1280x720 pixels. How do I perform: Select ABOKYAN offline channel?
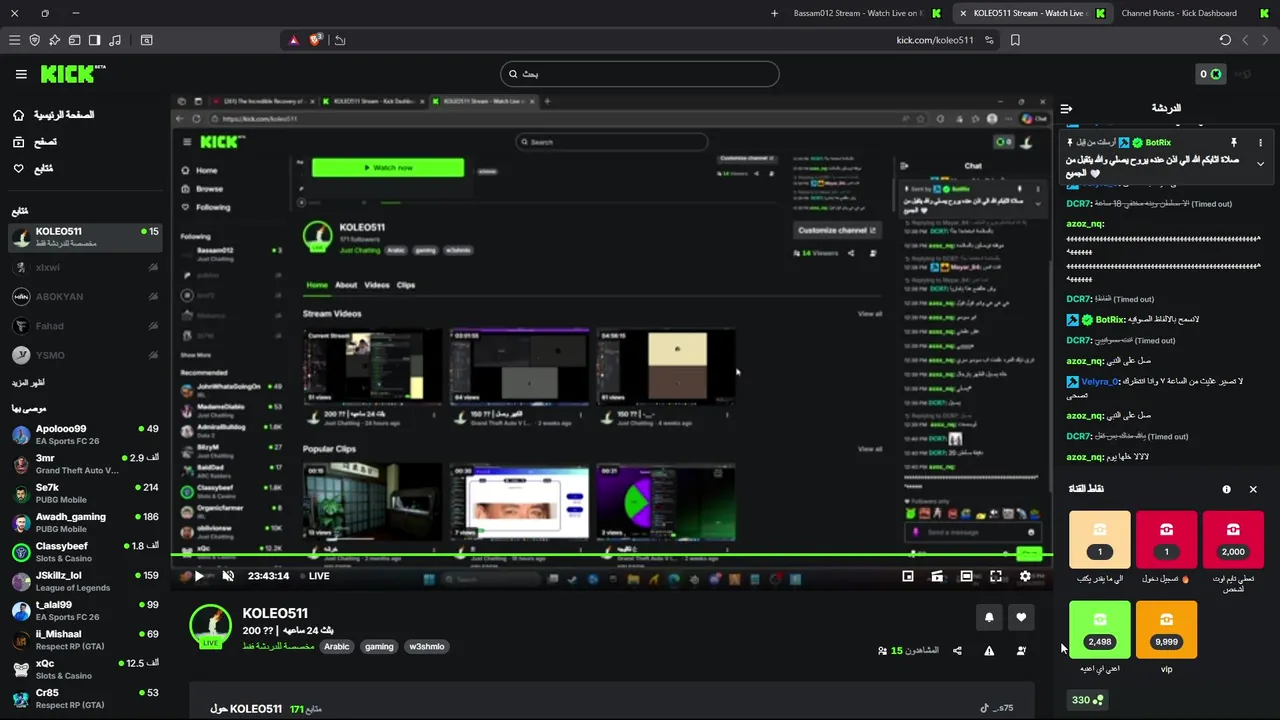coord(85,297)
